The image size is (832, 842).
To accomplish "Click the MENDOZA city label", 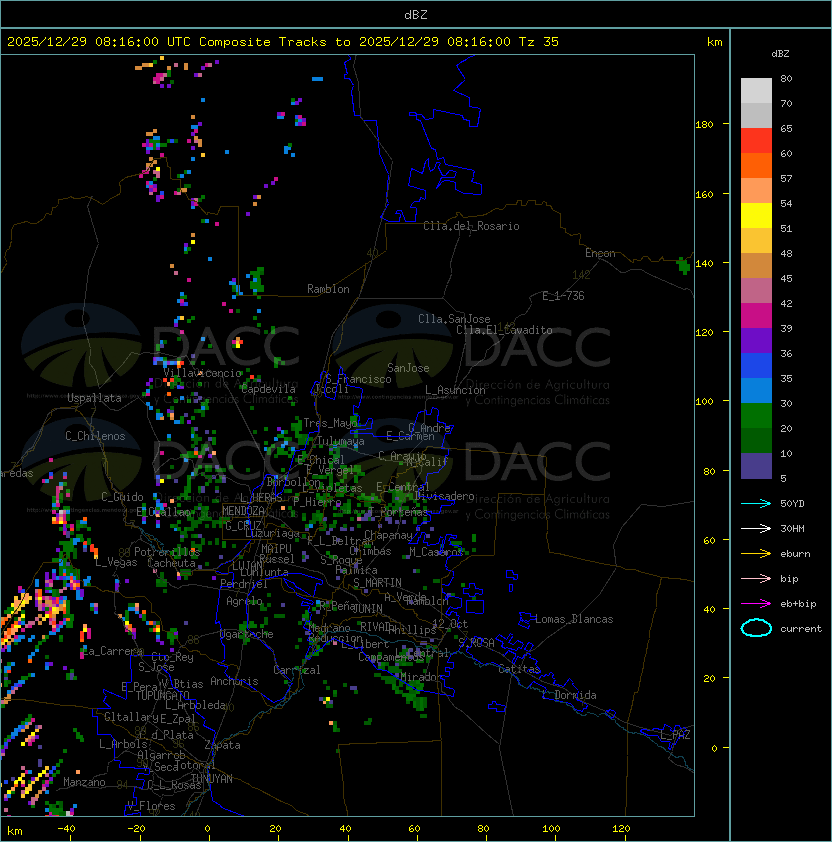I will (x=243, y=511).
